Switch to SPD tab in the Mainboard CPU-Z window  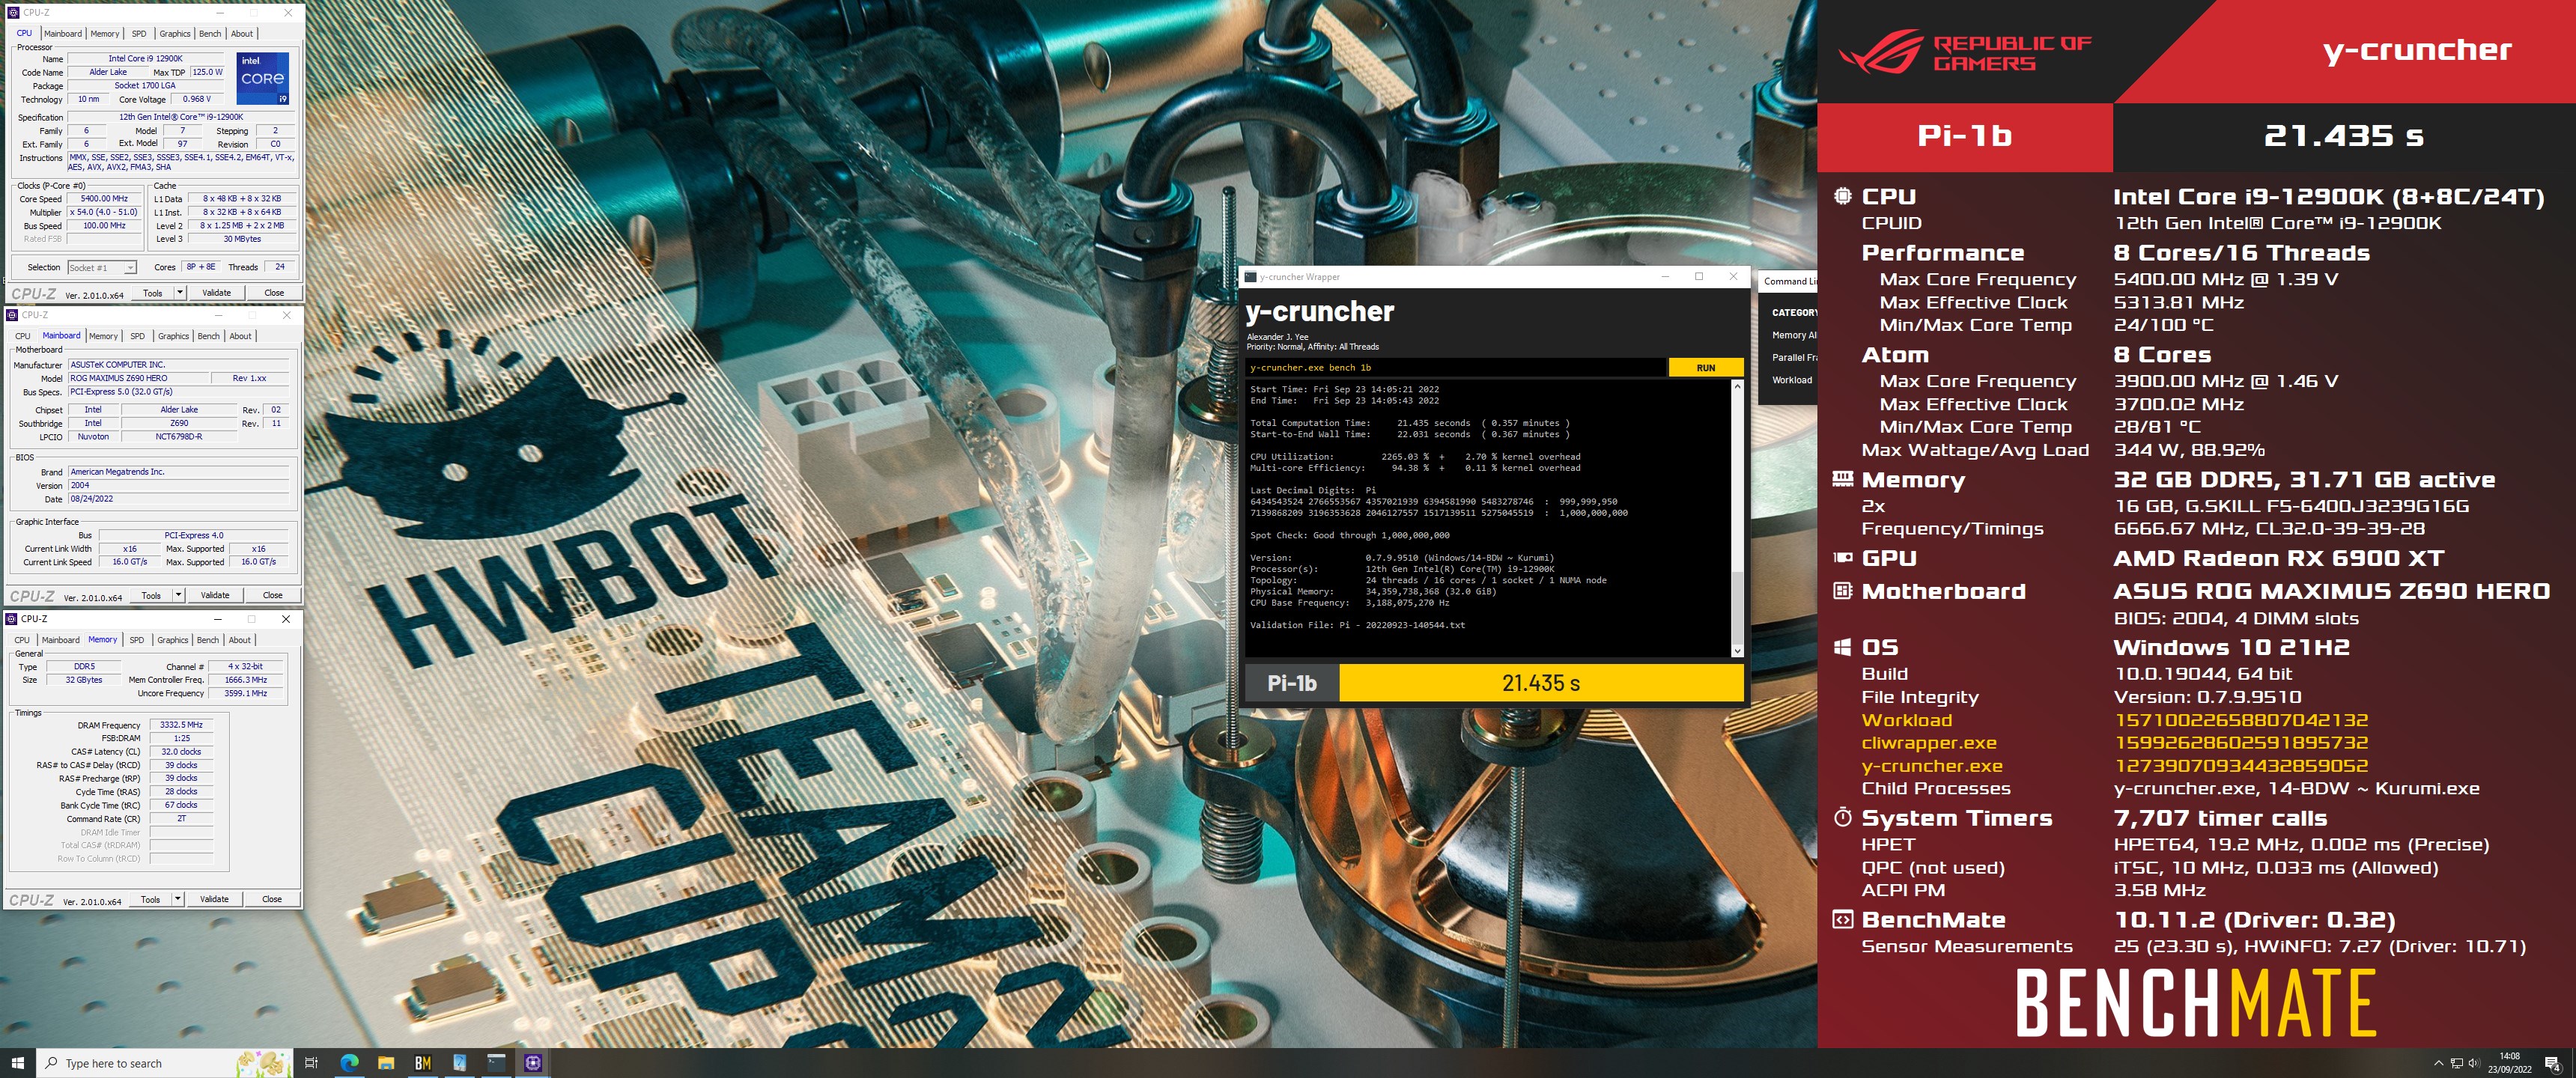138,336
